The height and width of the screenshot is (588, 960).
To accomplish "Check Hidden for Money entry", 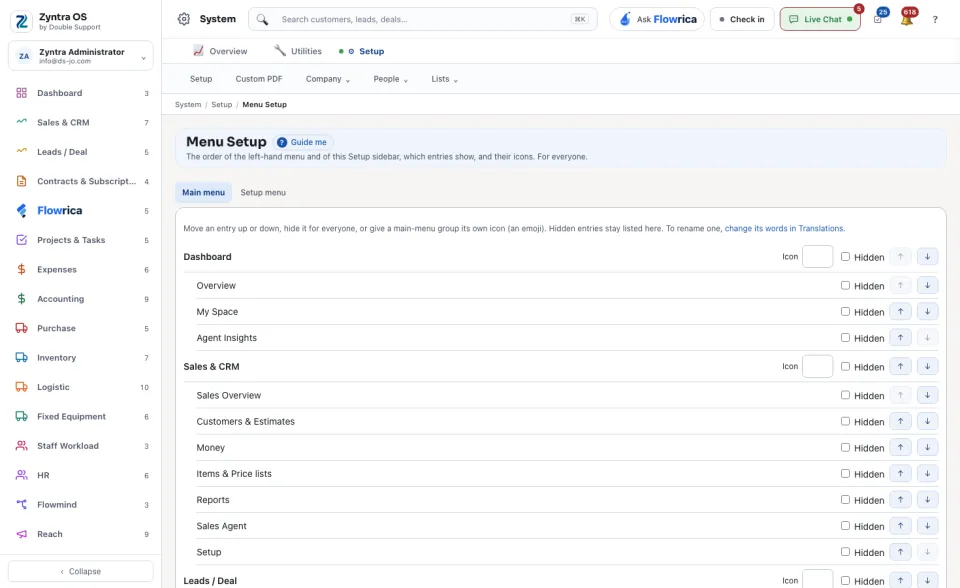I will coord(845,447).
